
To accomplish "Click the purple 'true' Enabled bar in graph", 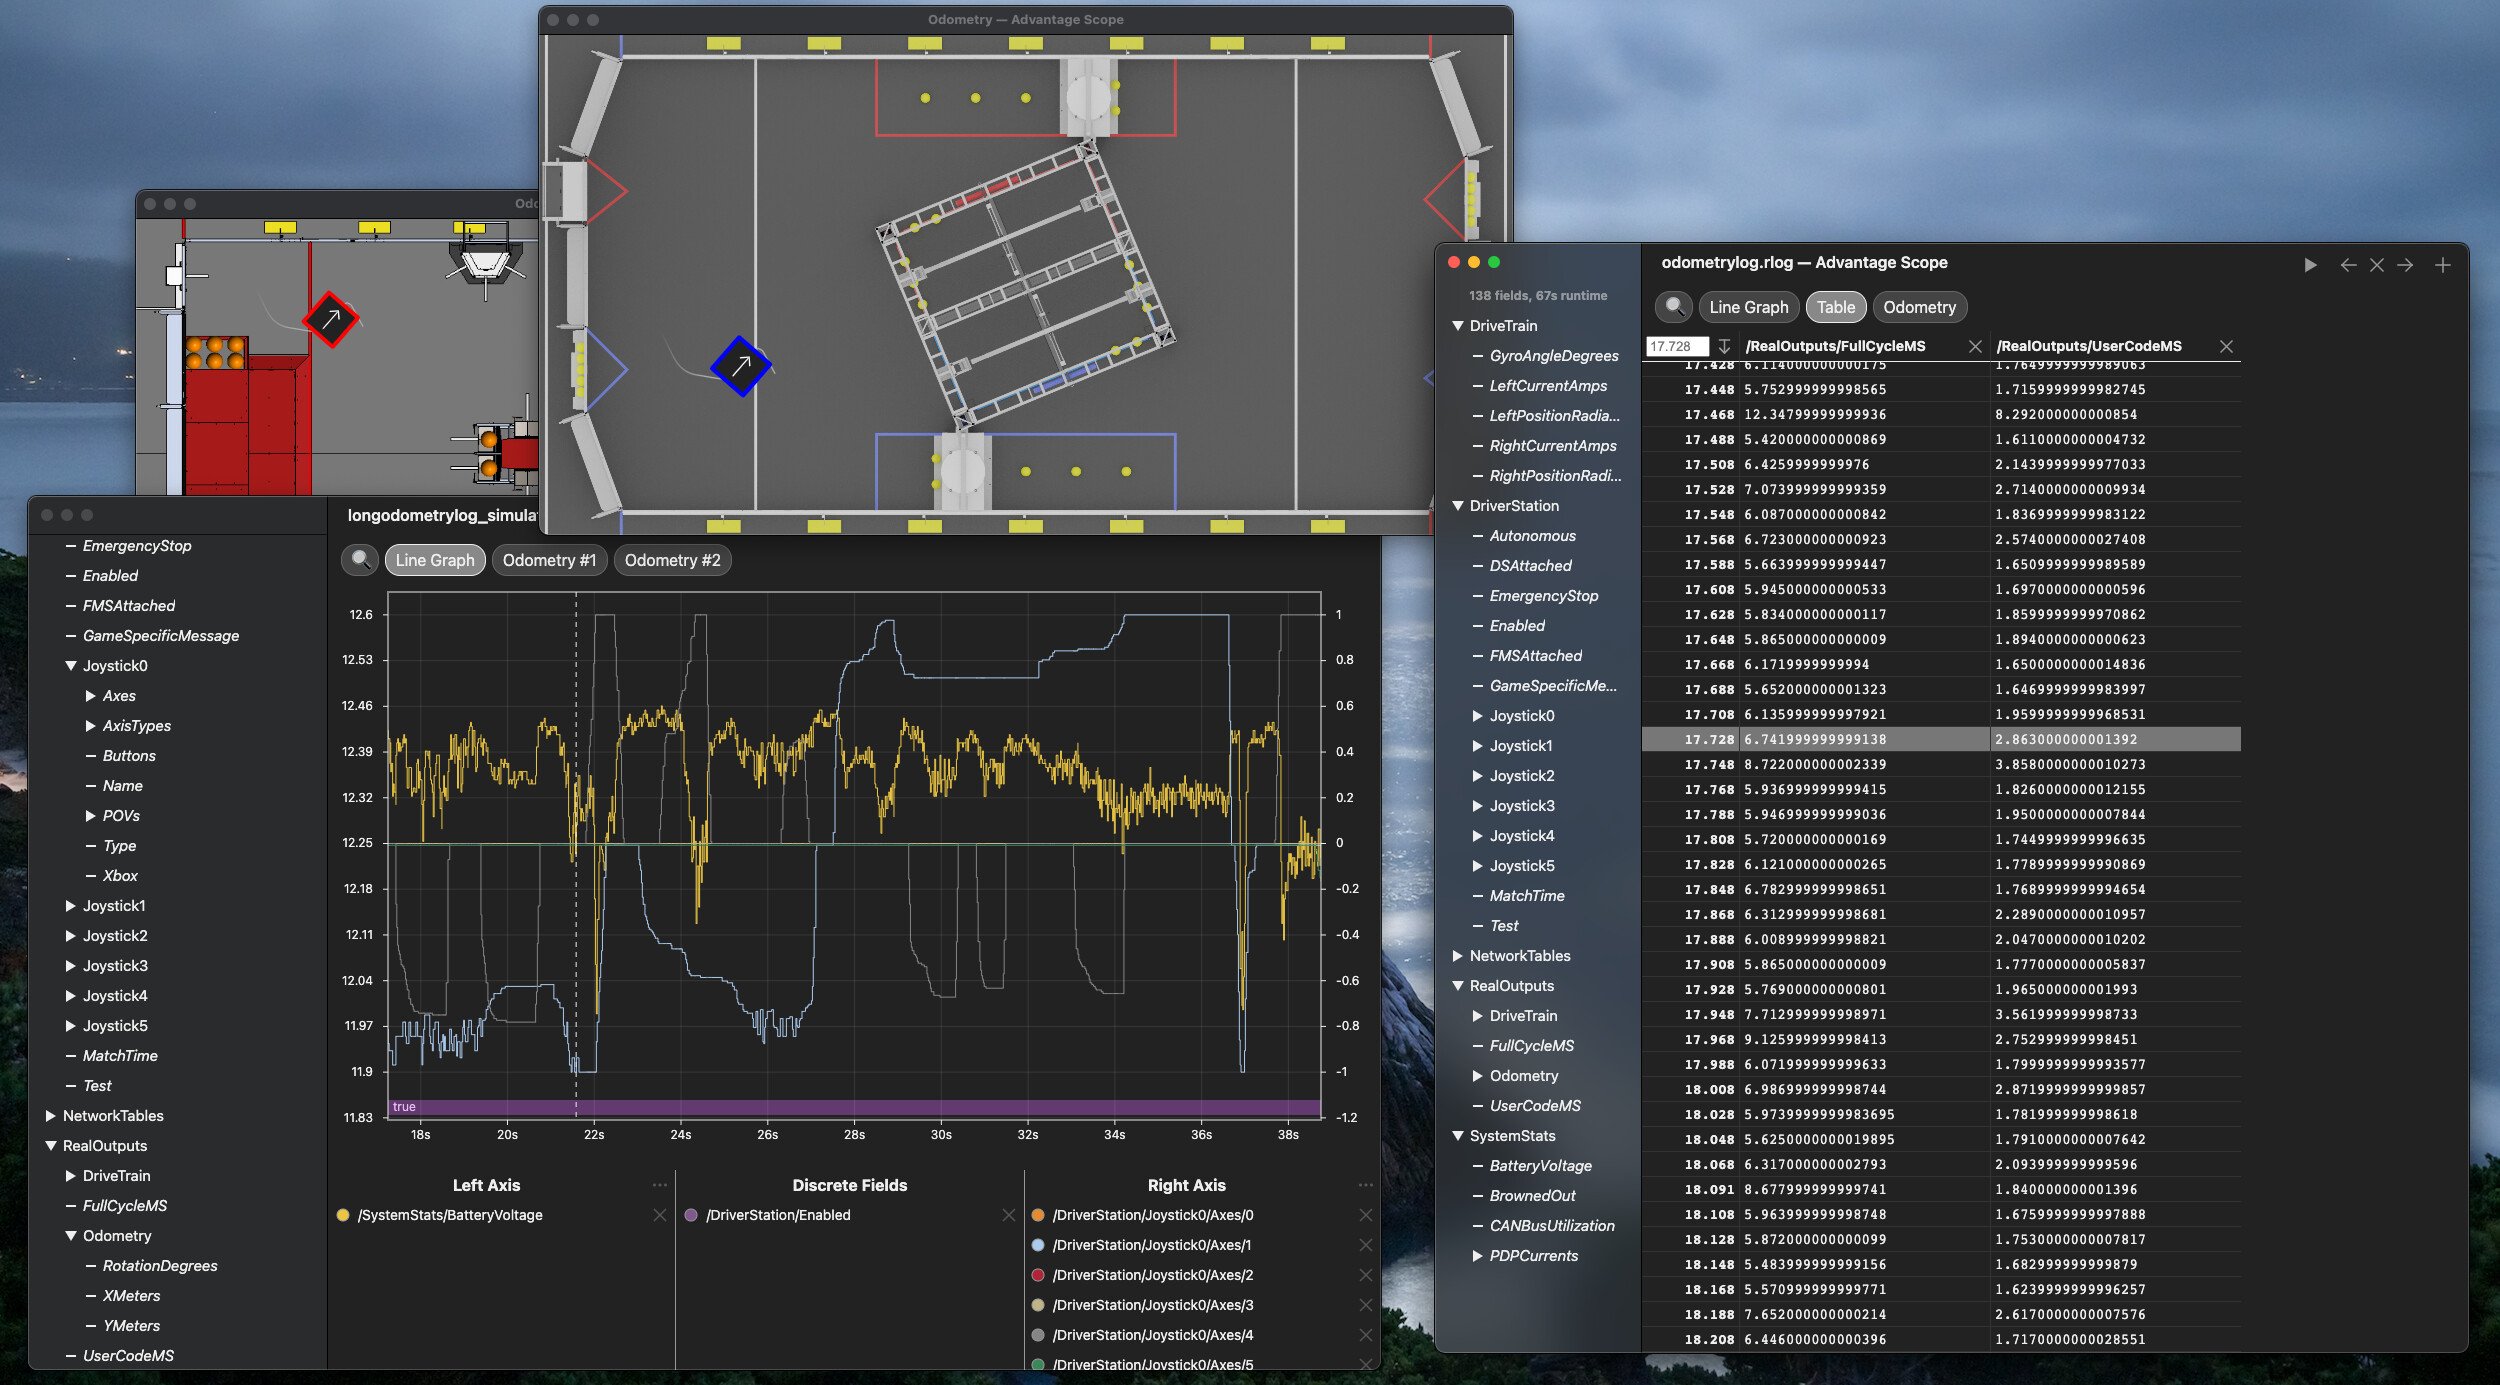I will pyautogui.click(x=855, y=1107).
